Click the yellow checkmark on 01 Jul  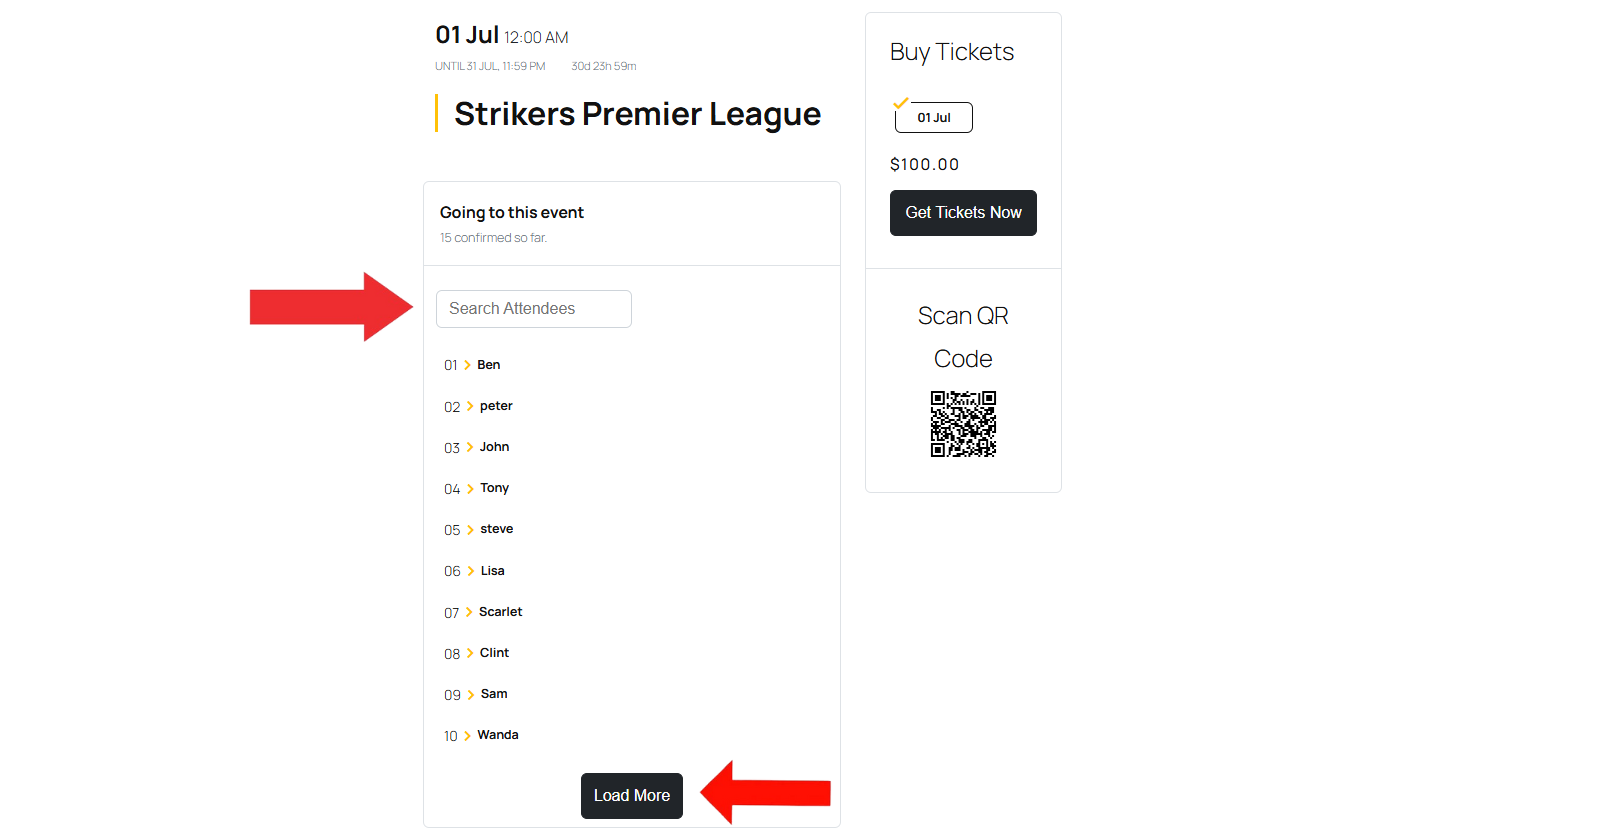(901, 102)
